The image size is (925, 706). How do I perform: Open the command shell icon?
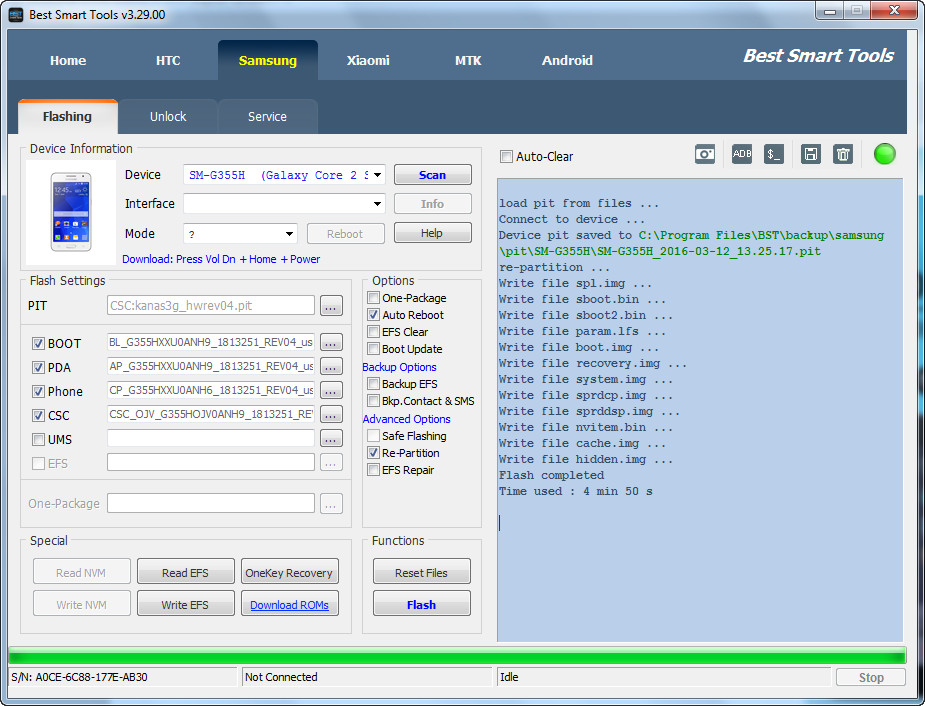773,155
